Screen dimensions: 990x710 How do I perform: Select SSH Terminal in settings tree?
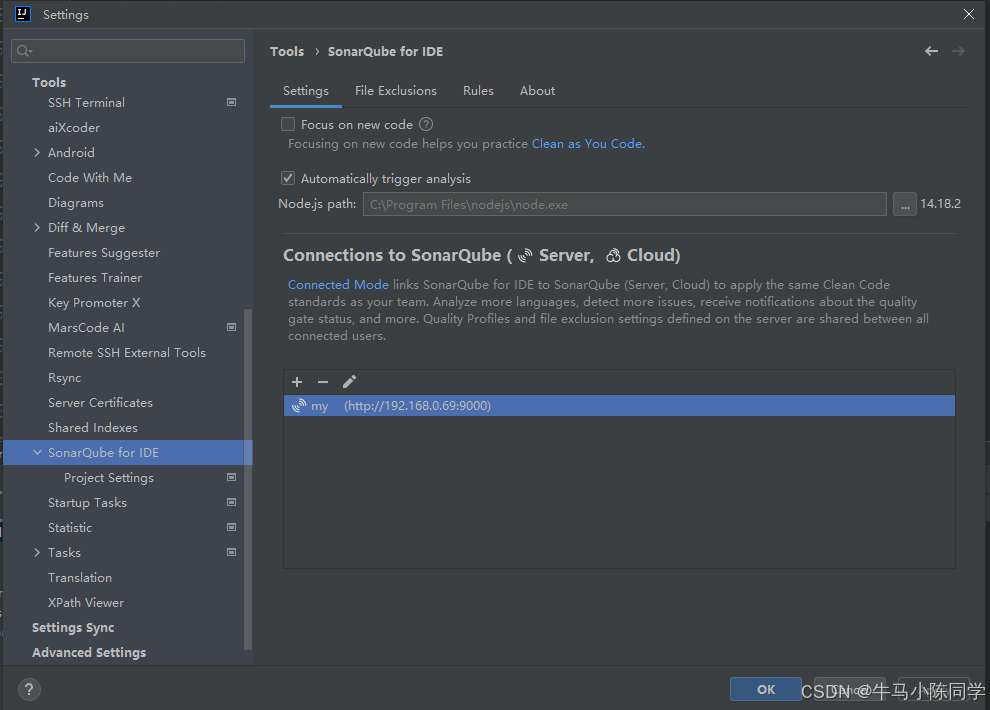[x=86, y=102]
